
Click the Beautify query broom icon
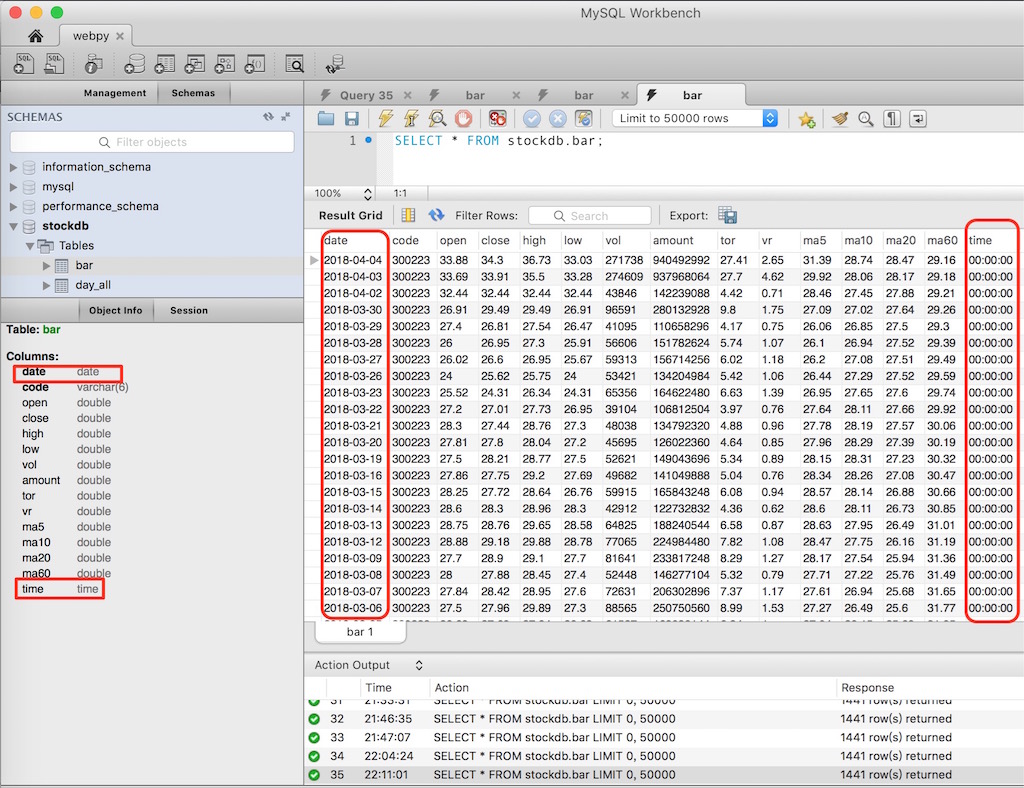[x=841, y=119]
